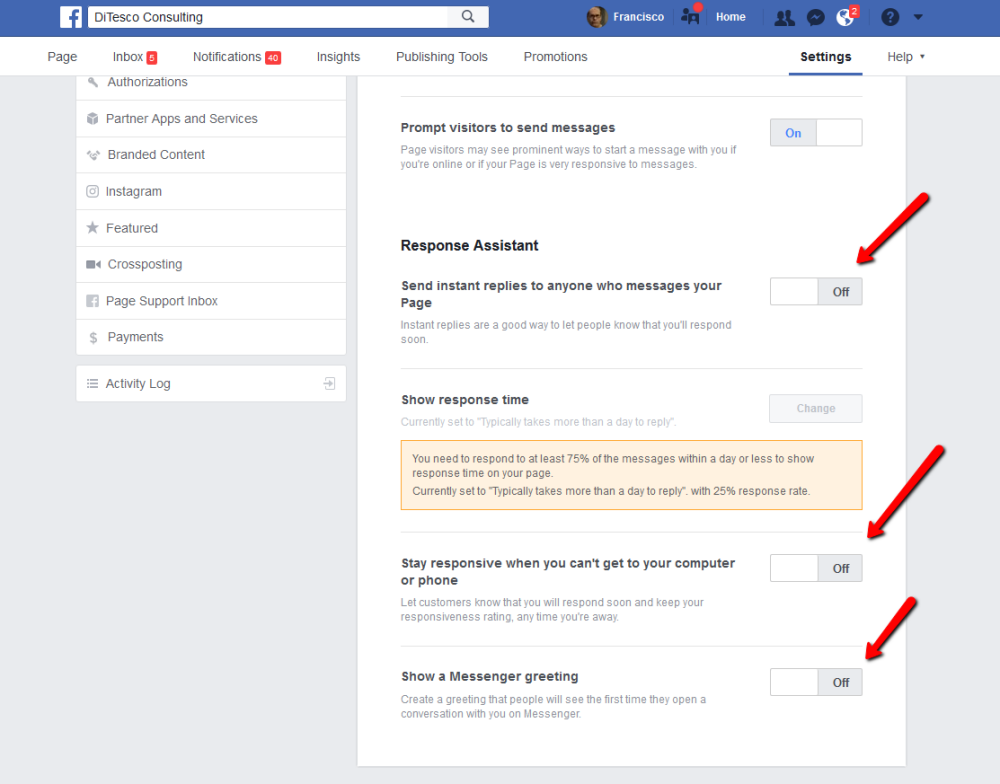Click the Home link
1000x784 pixels.
tap(730, 17)
